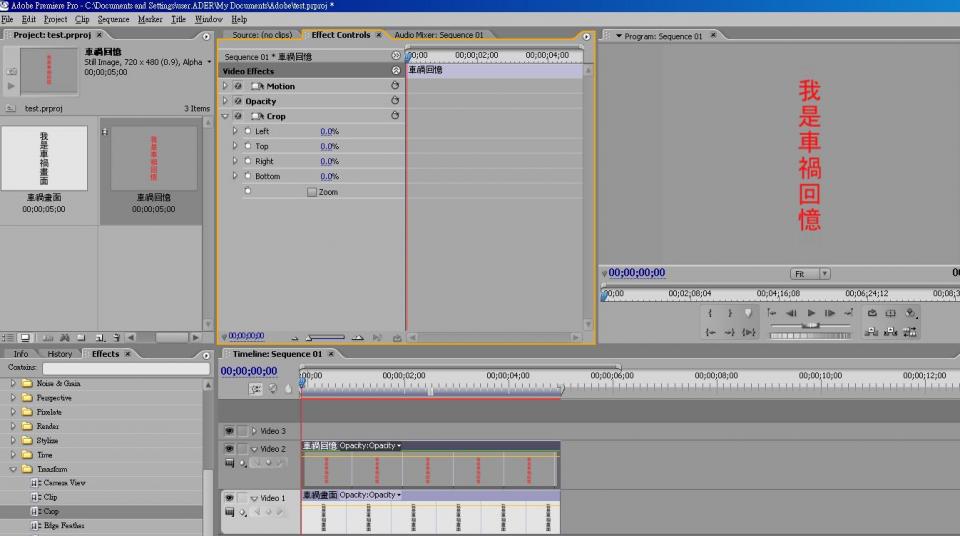The height and width of the screenshot is (536, 960).
Task: Reset the Crop effect
Action: click(395, 116)
